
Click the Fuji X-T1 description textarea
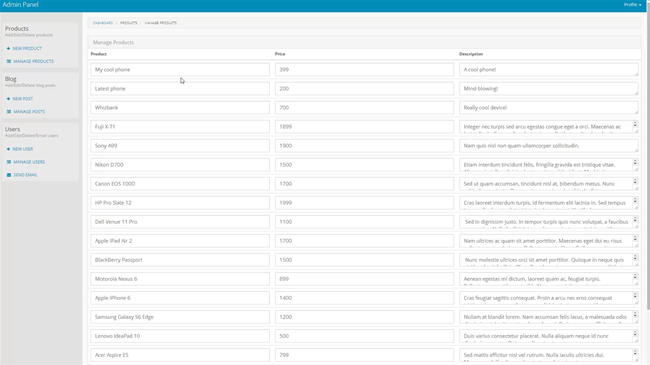pos(549,127)
